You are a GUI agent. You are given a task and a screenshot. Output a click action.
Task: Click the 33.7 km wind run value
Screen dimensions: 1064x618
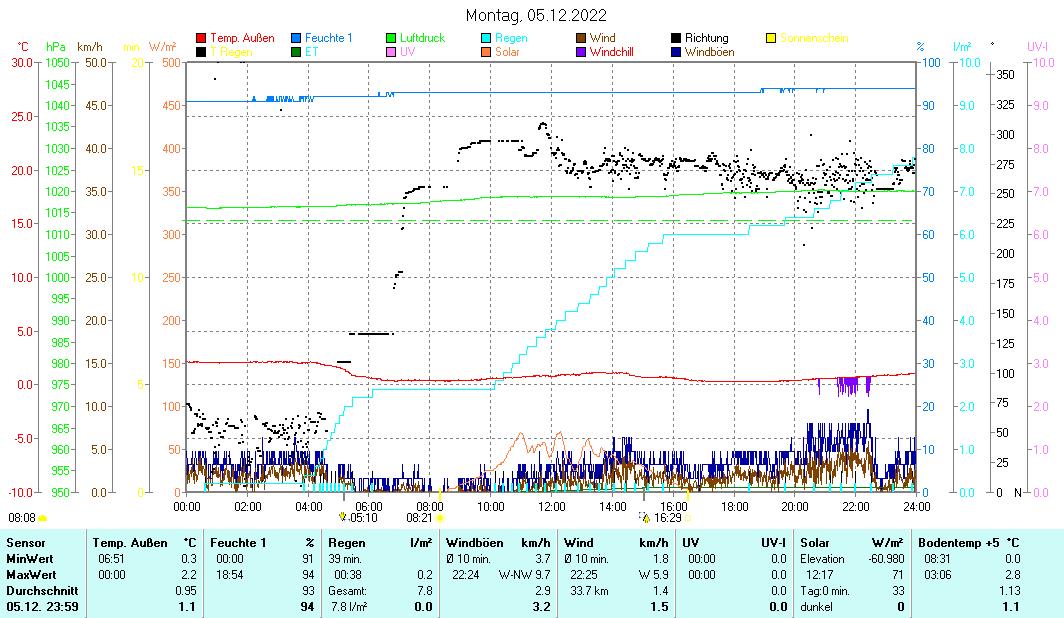pos(589,591)
